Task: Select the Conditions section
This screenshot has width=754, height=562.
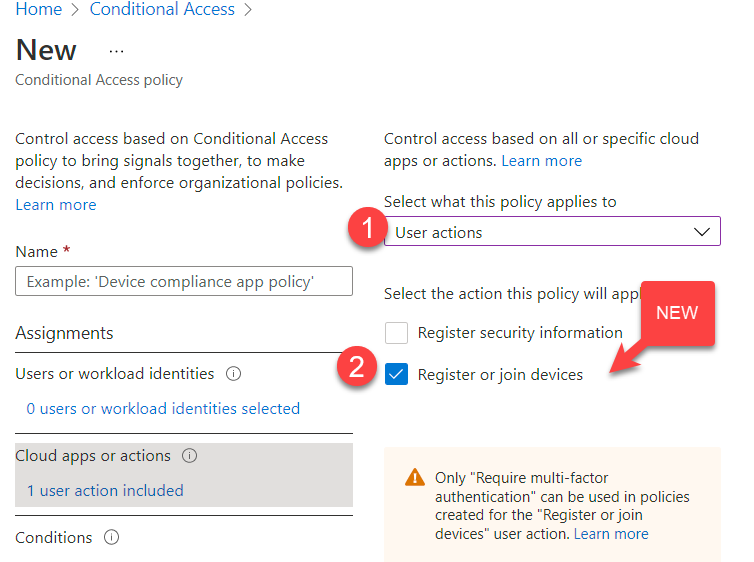Action: click(54, 538)
